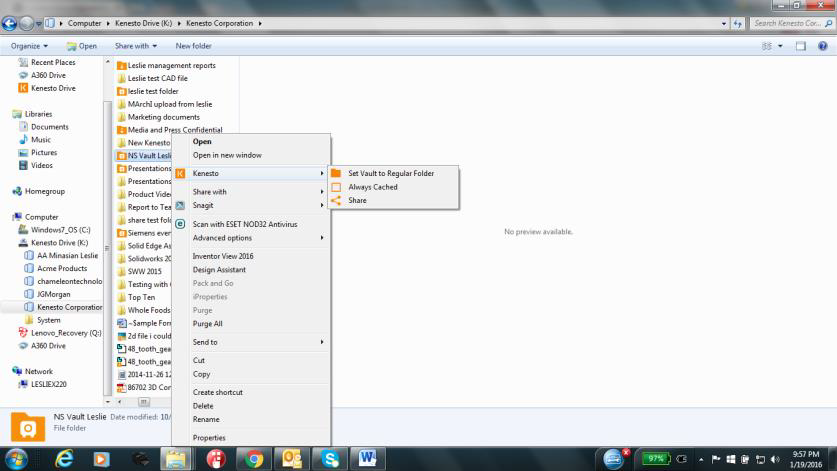Viewport: 837px width, 471px height.
Task: Click the Leslie management reports folder
Action: tap(167, 65)
